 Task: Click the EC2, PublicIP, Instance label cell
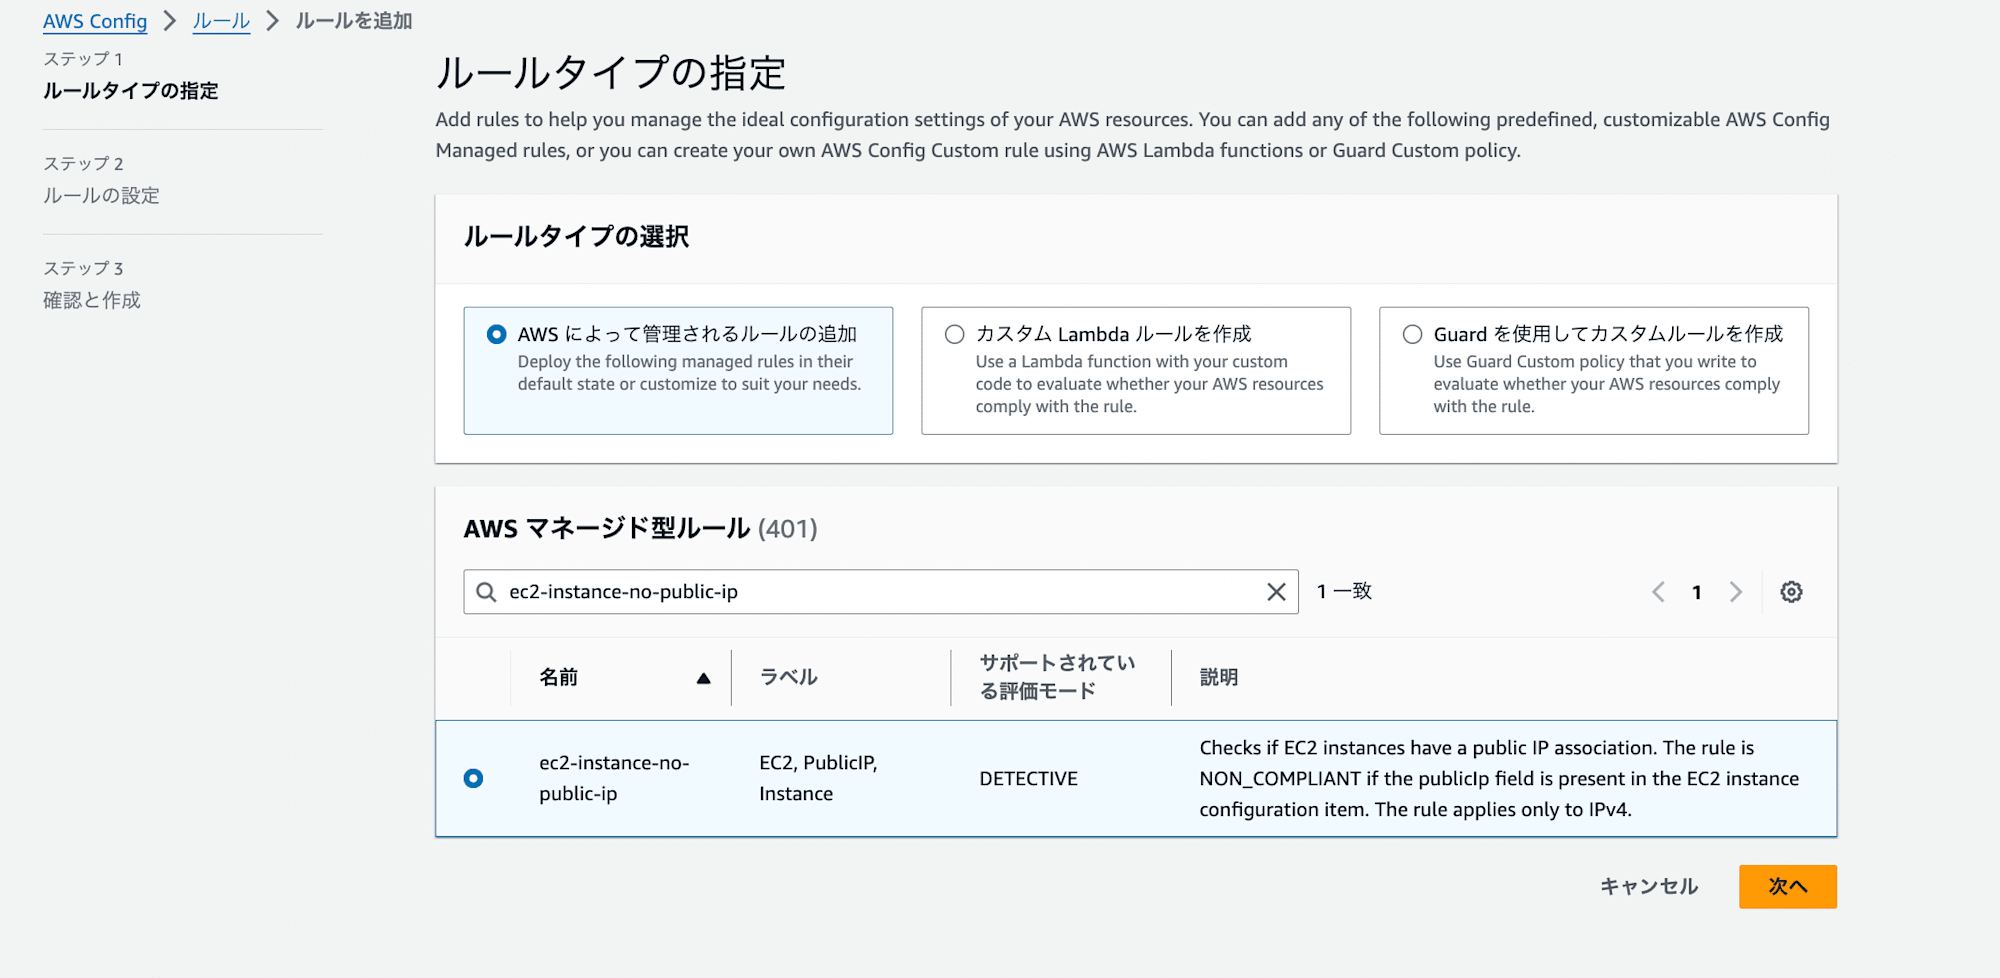coord(818,778)
